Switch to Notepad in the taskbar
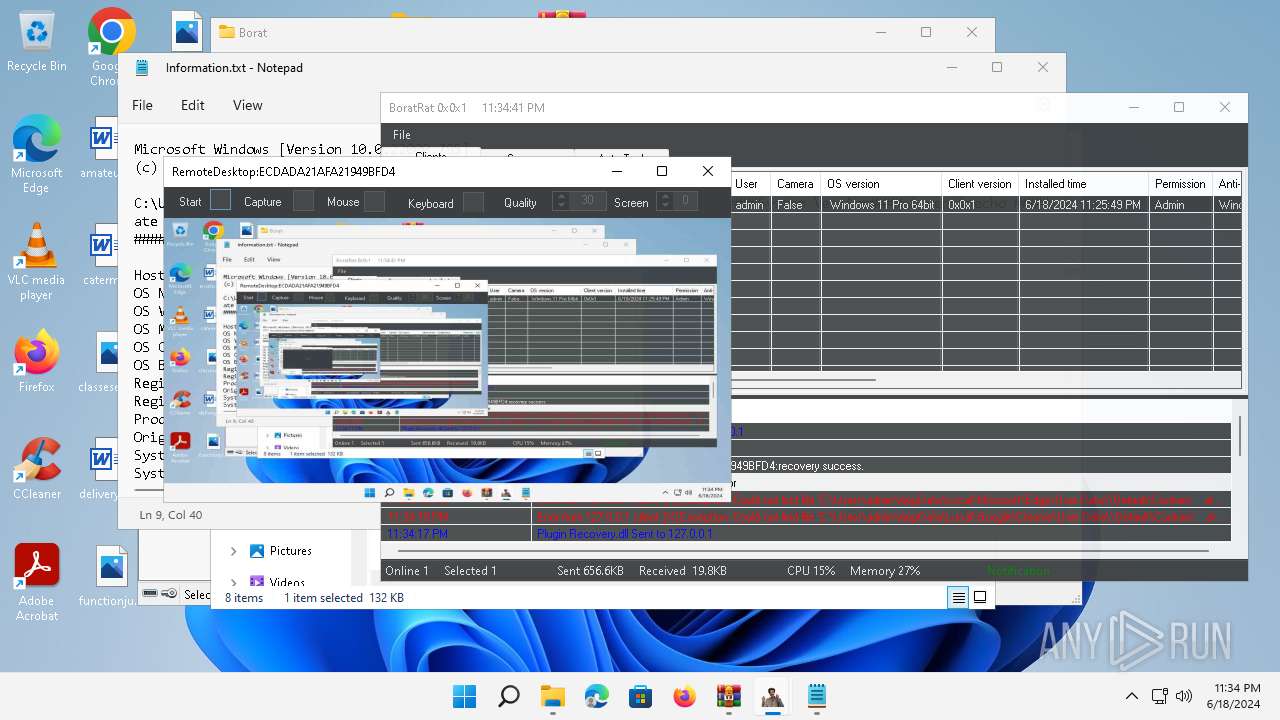This screenshot has height=720, width=1280. coord(816,696)
